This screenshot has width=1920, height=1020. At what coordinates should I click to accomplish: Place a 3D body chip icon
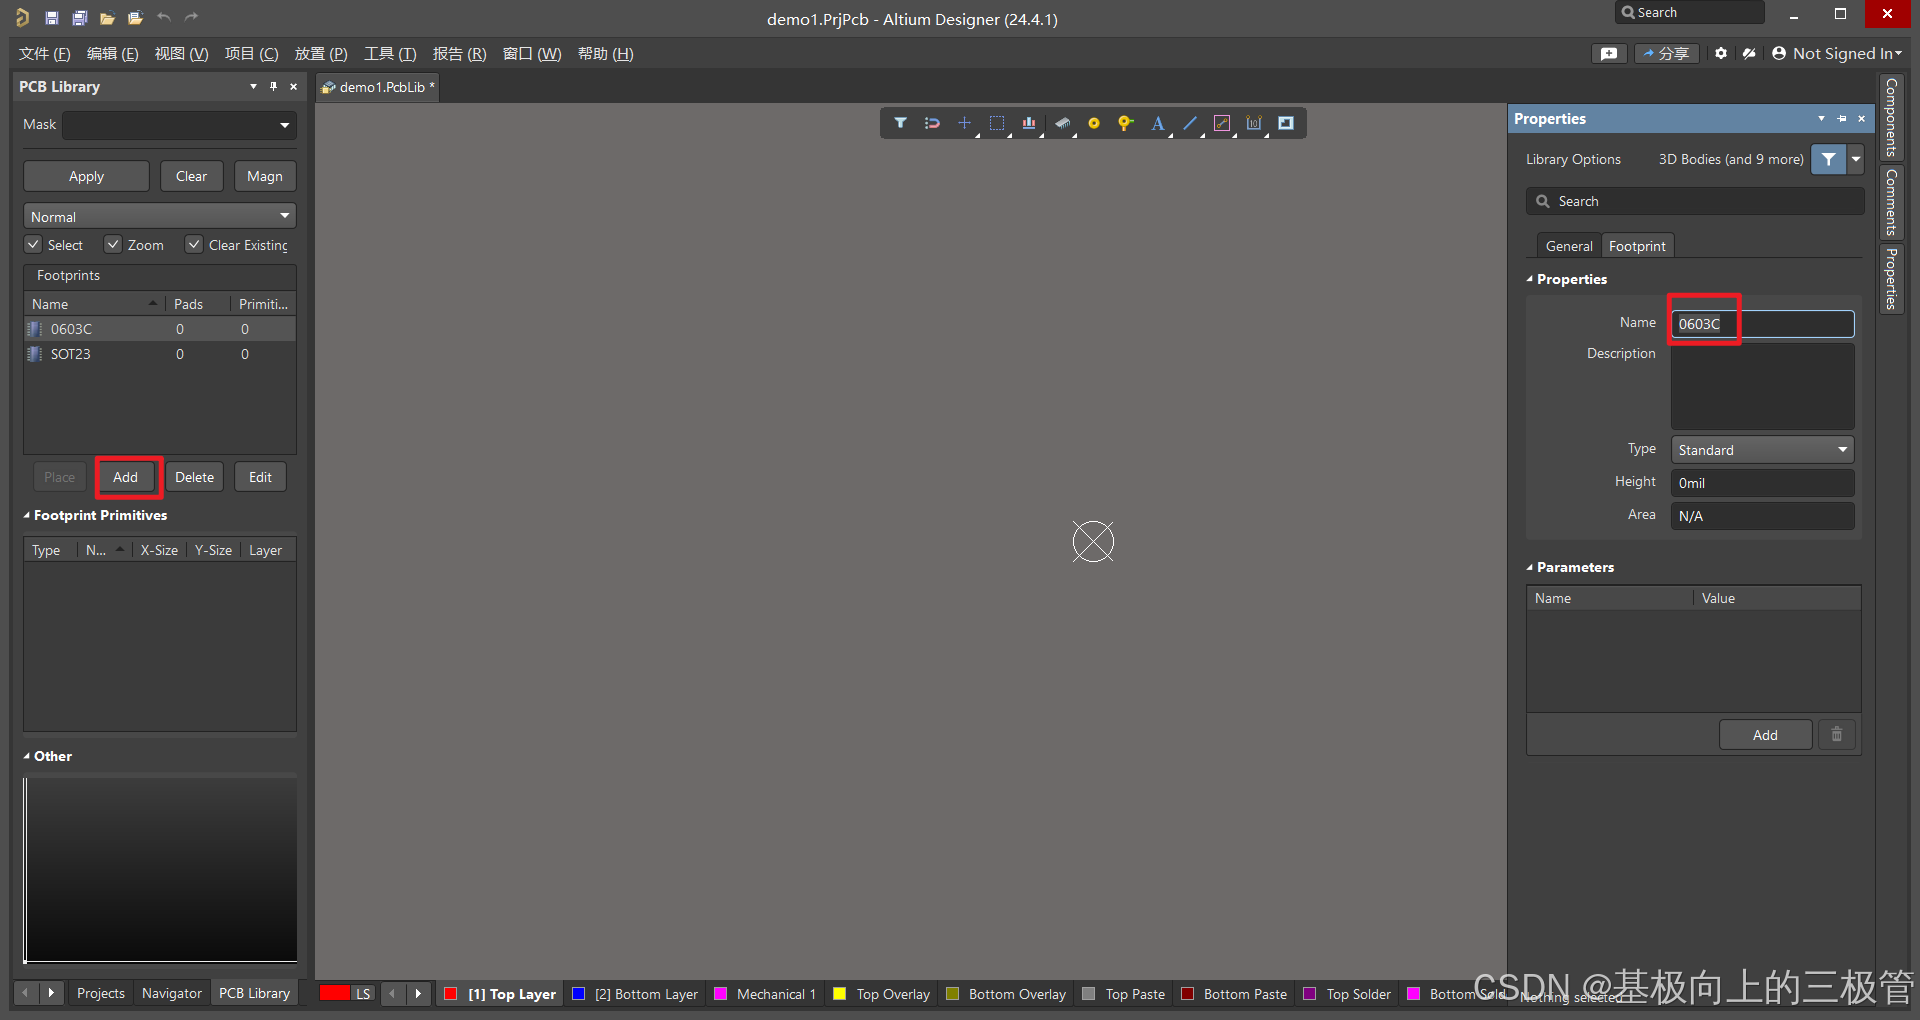pos(1062,123)
